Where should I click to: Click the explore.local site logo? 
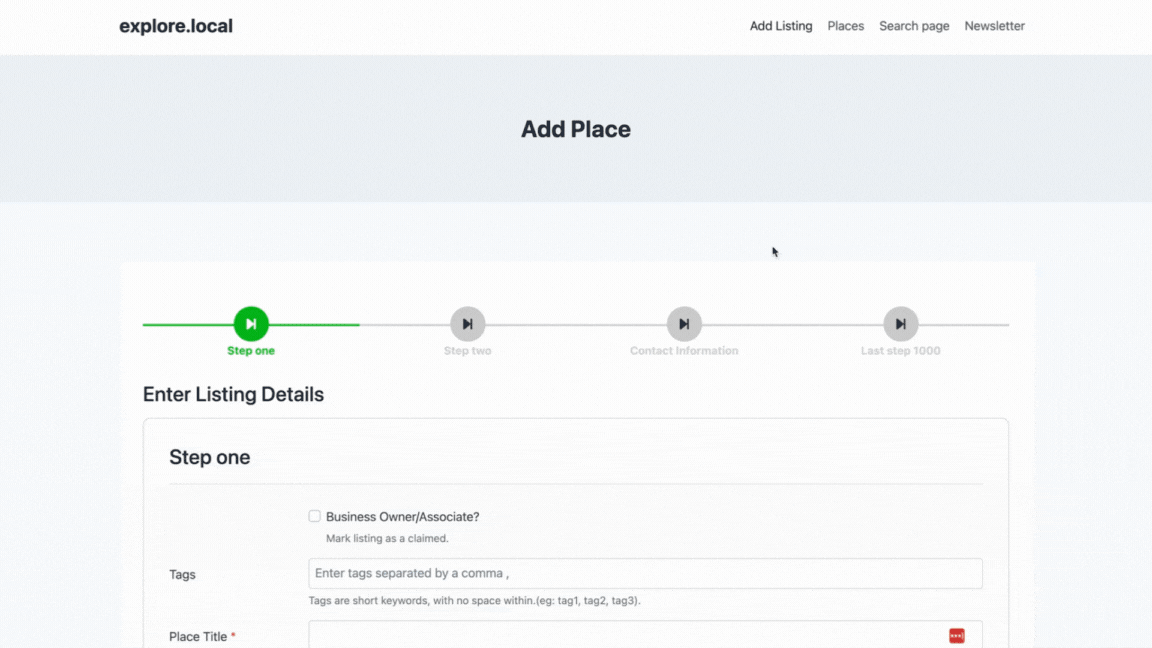[176, 26]
